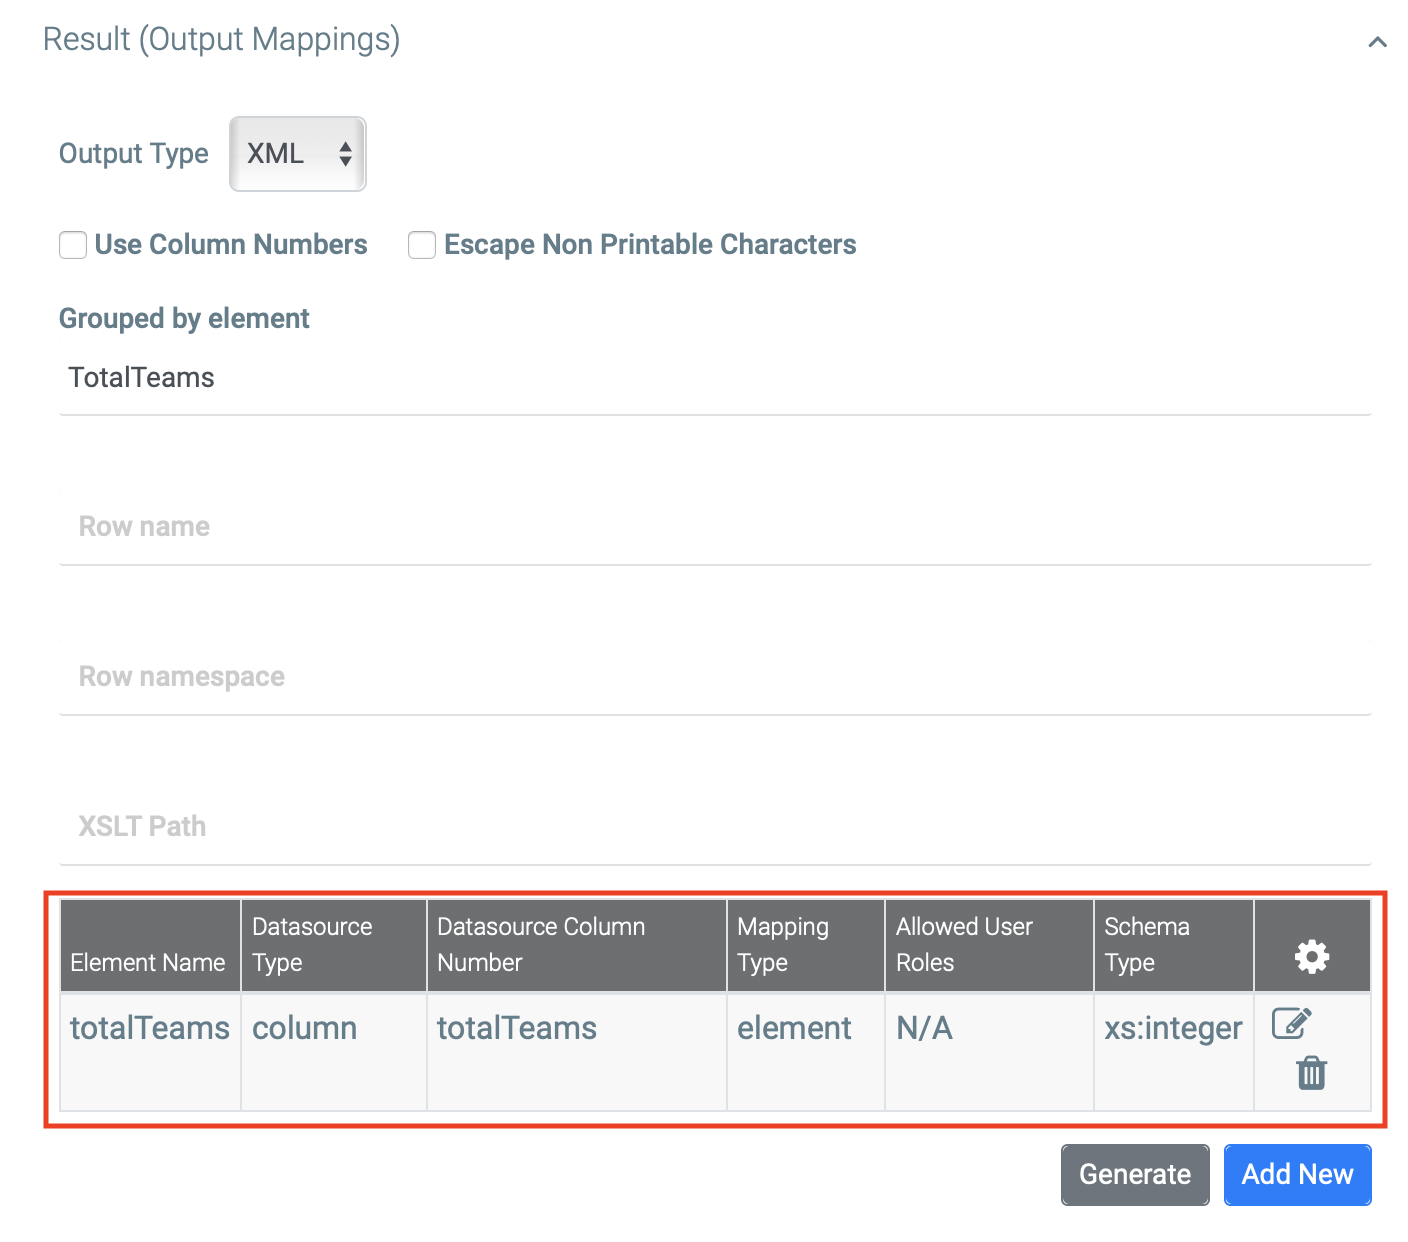The height and width of the screenshot is (1242, 1408).
Task: Open the Output Type XML dropdown
Action: point(298,154)
